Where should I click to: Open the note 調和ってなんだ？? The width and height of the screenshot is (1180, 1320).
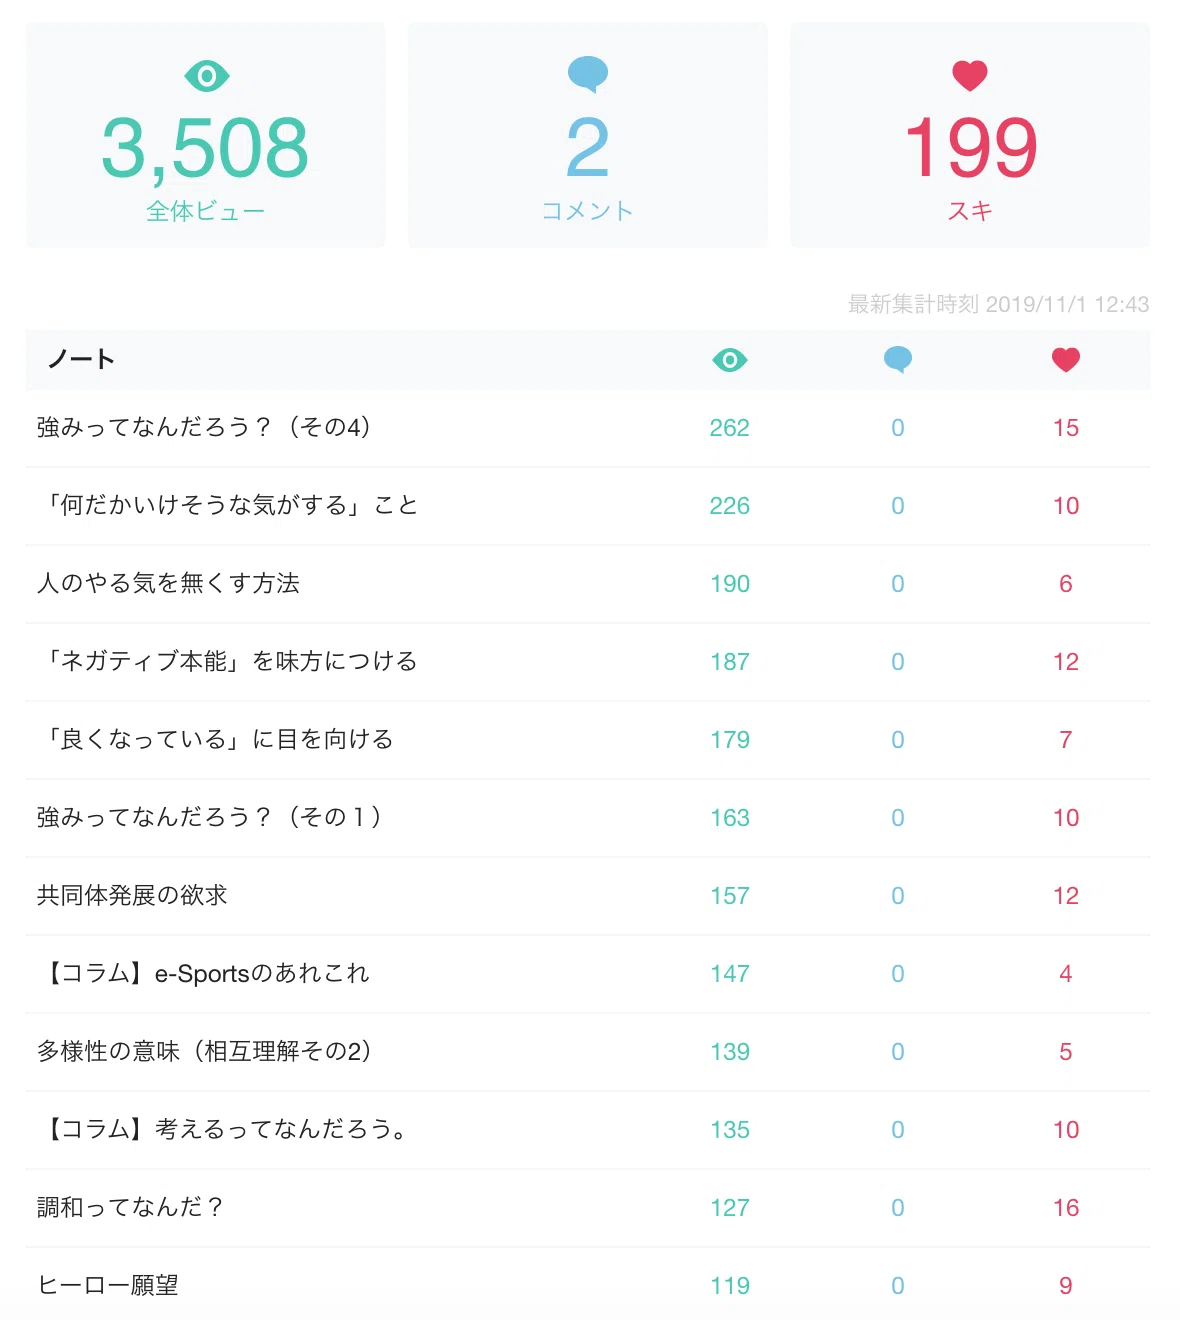(x=130, y=1207)
